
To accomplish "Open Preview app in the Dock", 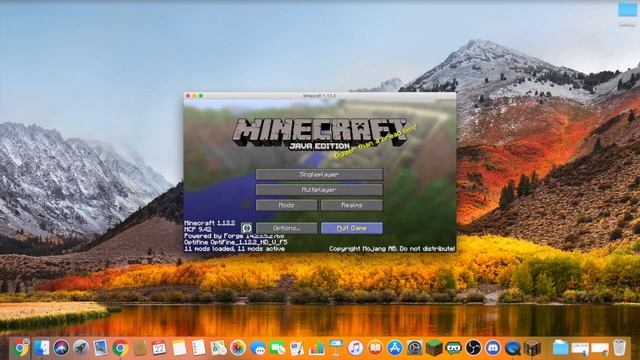I will click(x=100, y=348).
